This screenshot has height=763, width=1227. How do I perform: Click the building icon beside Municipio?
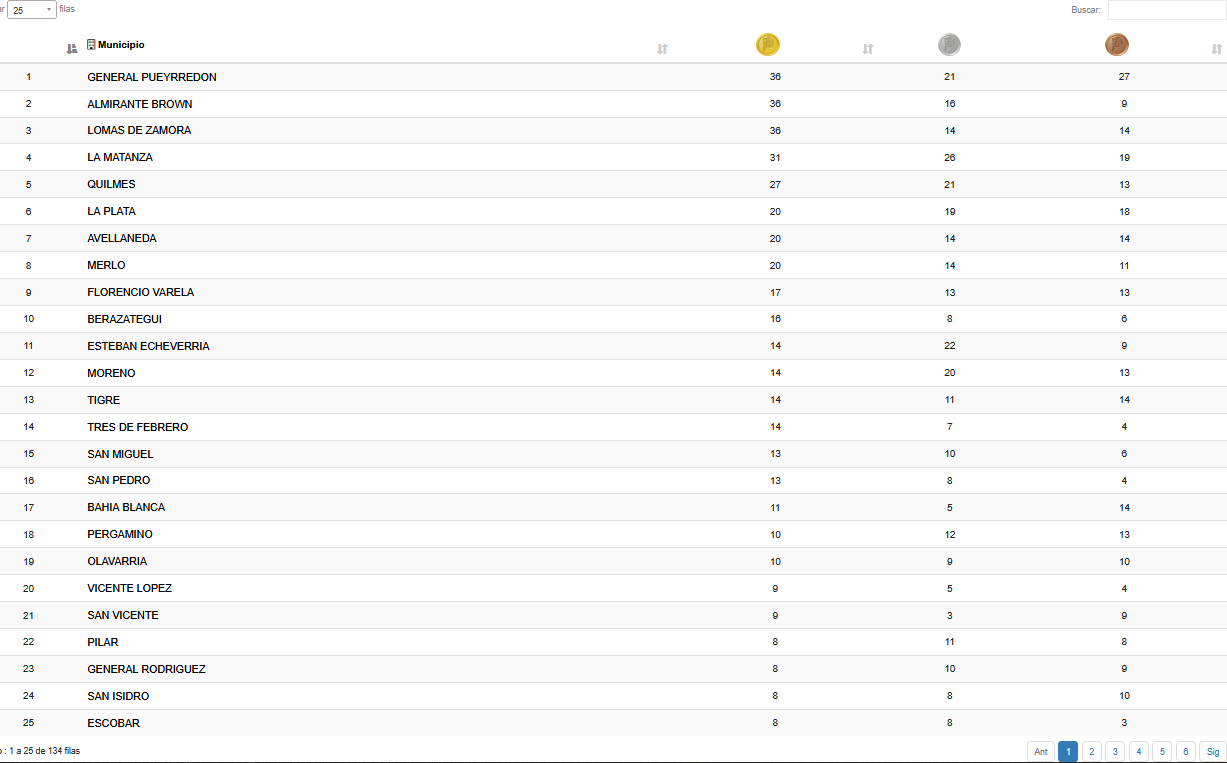(92, 44)
